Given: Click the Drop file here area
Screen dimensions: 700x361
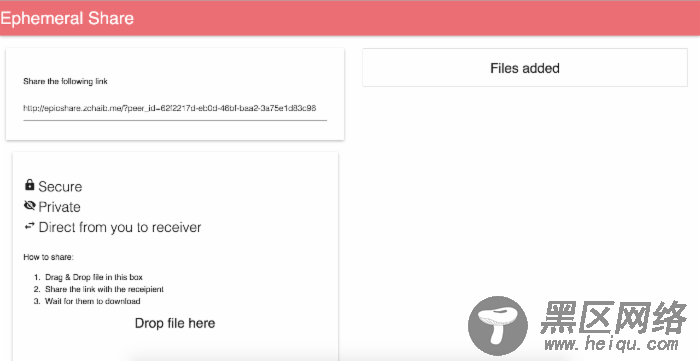Looking at the screenshot, I should [x=175, y=323].
